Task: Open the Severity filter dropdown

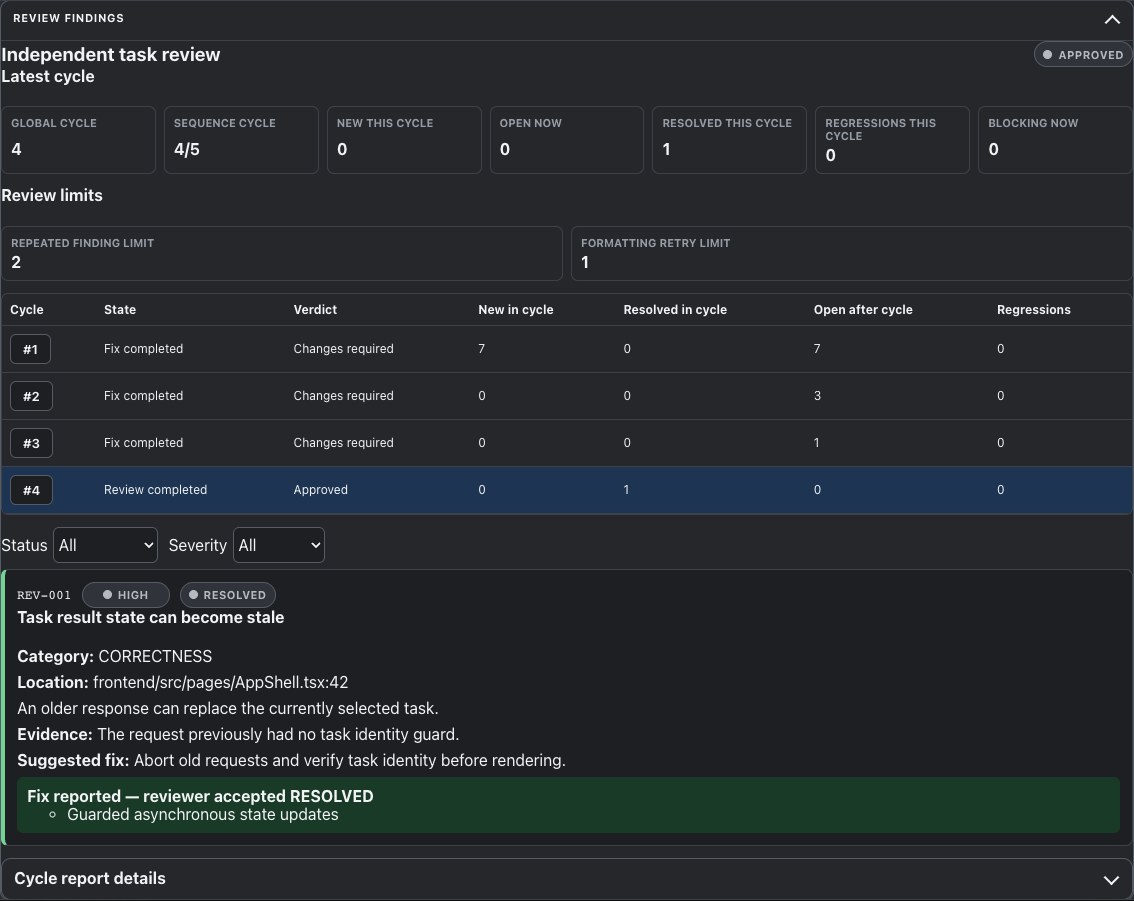Action: [278, 545]
